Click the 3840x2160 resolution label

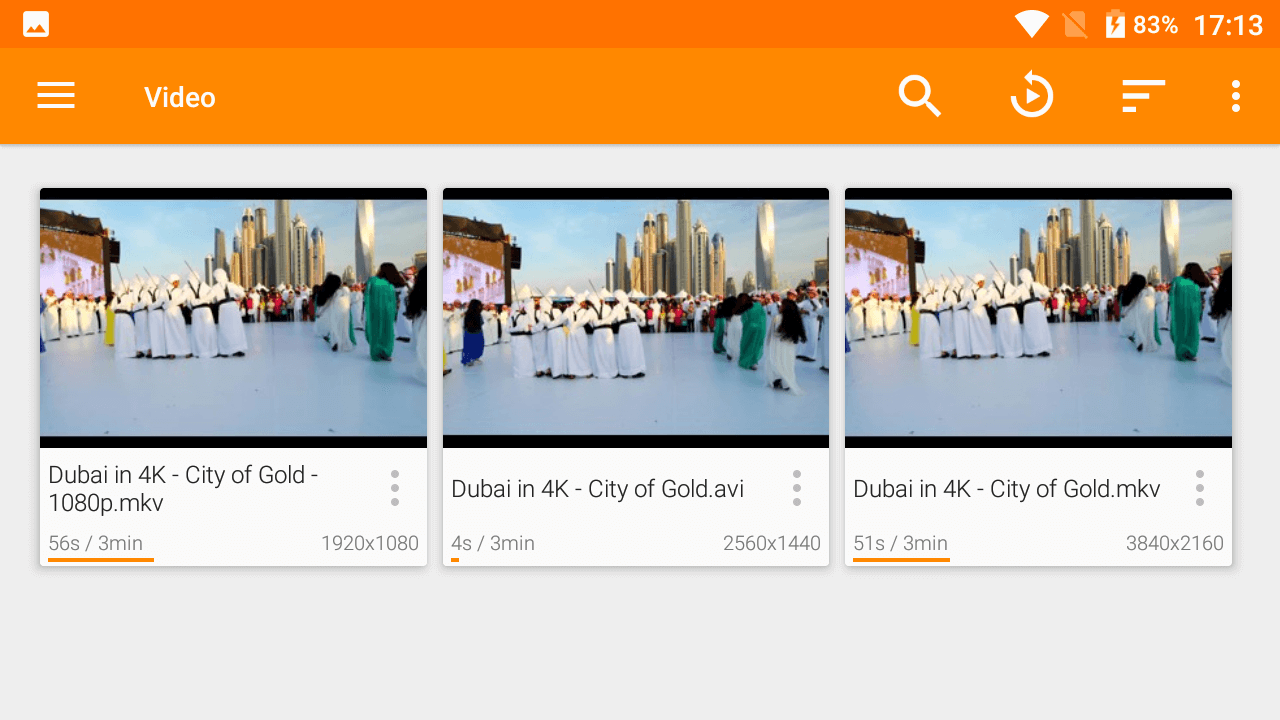[1175, 543]
